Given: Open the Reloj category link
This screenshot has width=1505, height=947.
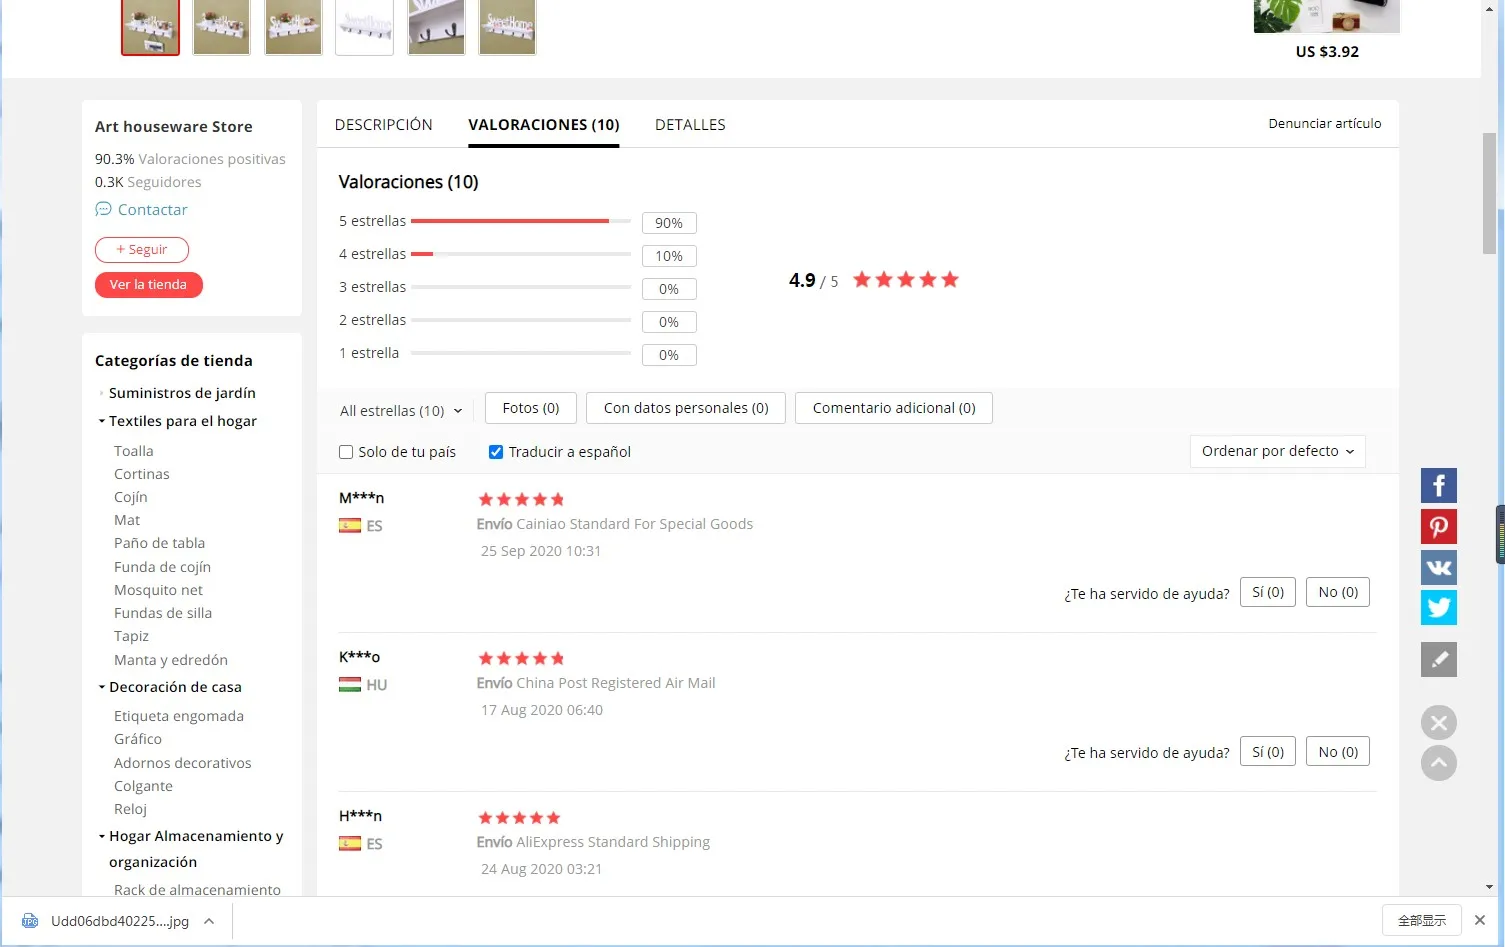Looking at the screenshot, I should [130, 809].
